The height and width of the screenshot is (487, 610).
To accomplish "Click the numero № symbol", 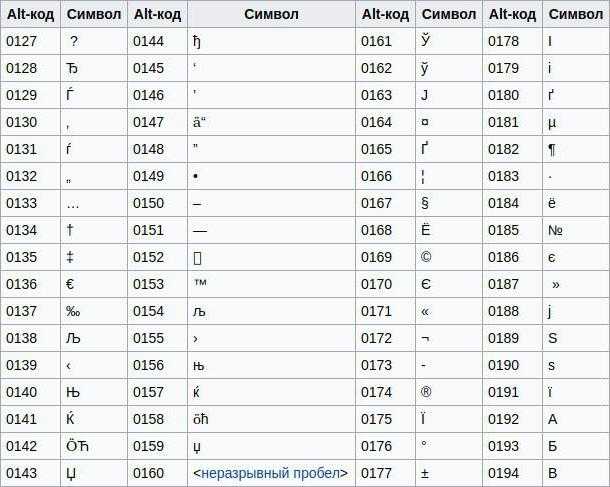I will [x=555, y=230].
